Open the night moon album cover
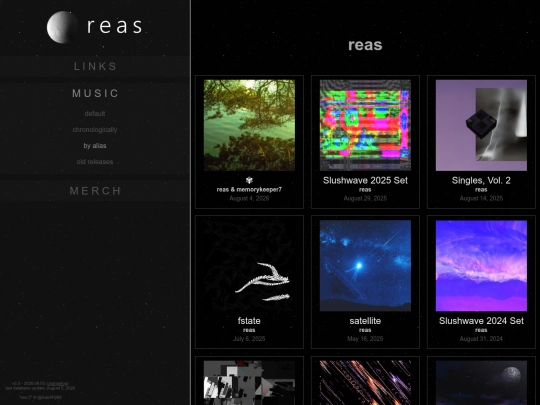Screen dimensions: 540x405 pyautogui.click(x=481, y=383)
